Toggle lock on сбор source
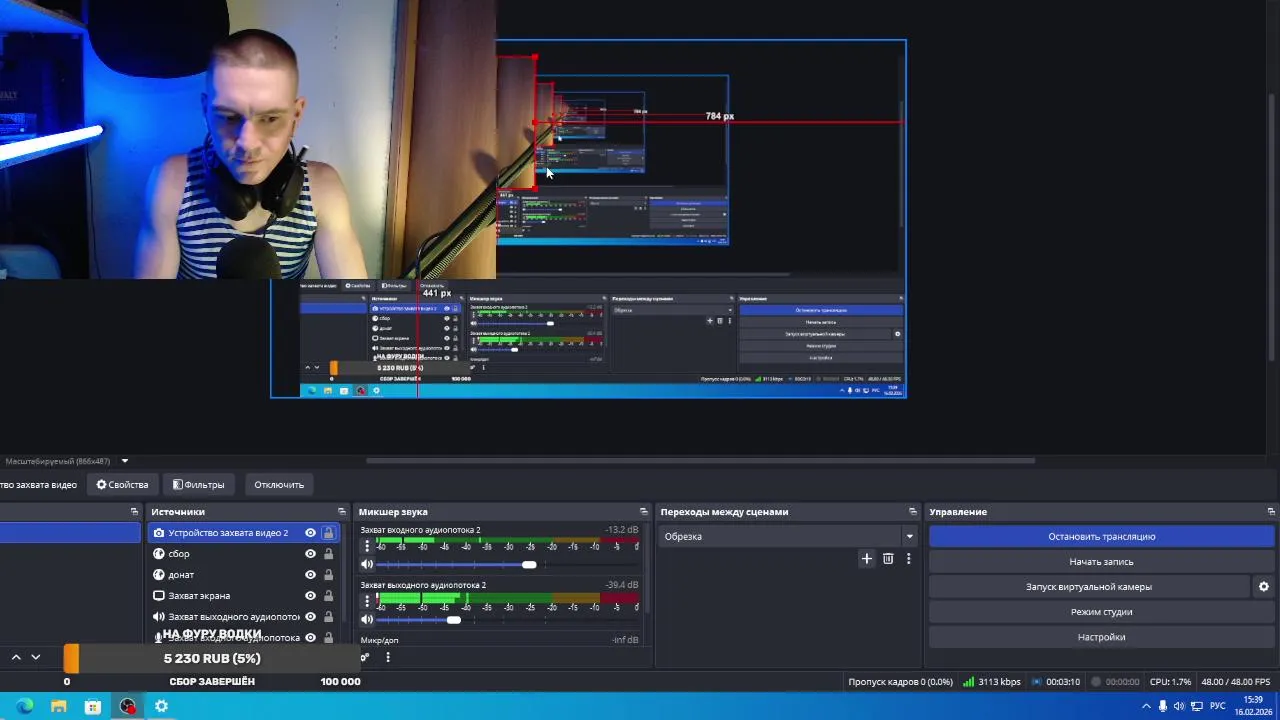This screenshot has height=720, width=1280. pos(328,554)
